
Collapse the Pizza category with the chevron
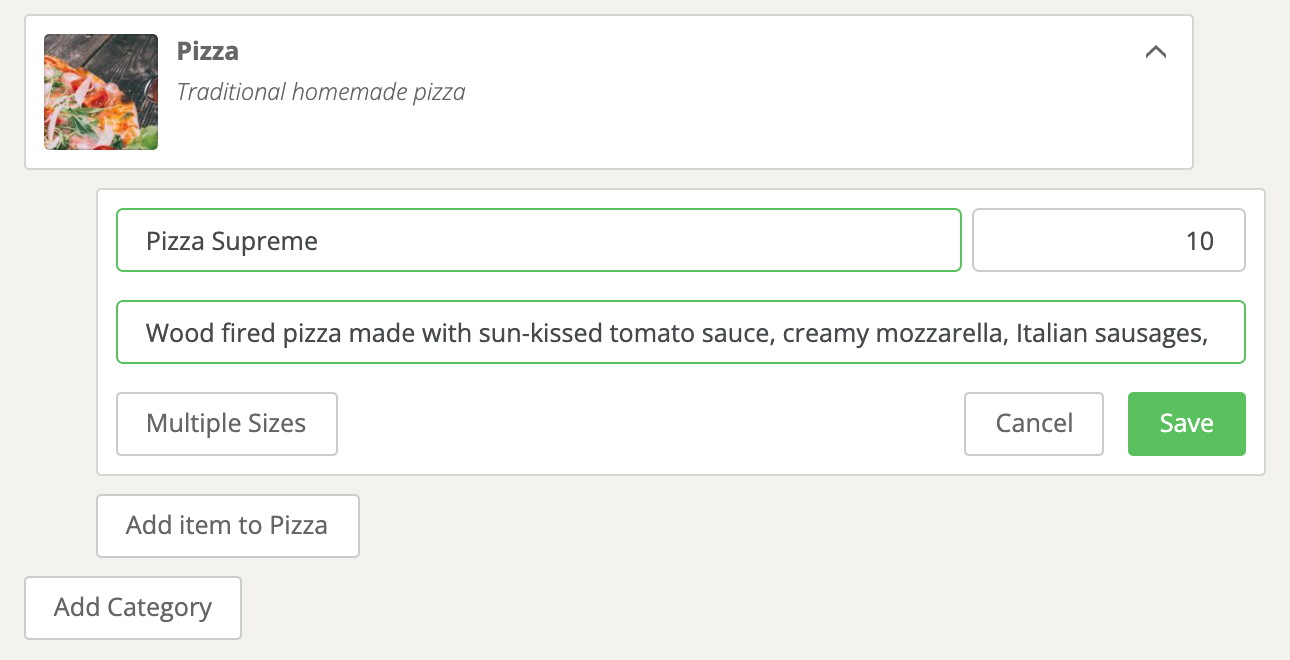point(1155,52)
